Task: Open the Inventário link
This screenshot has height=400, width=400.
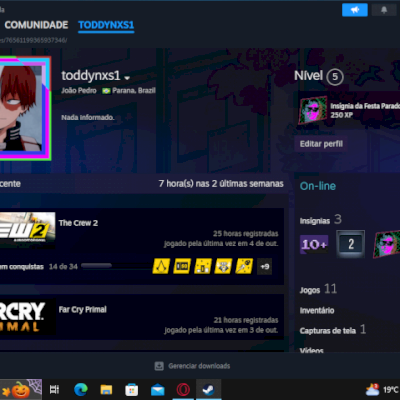Action: tap(317, 310)
